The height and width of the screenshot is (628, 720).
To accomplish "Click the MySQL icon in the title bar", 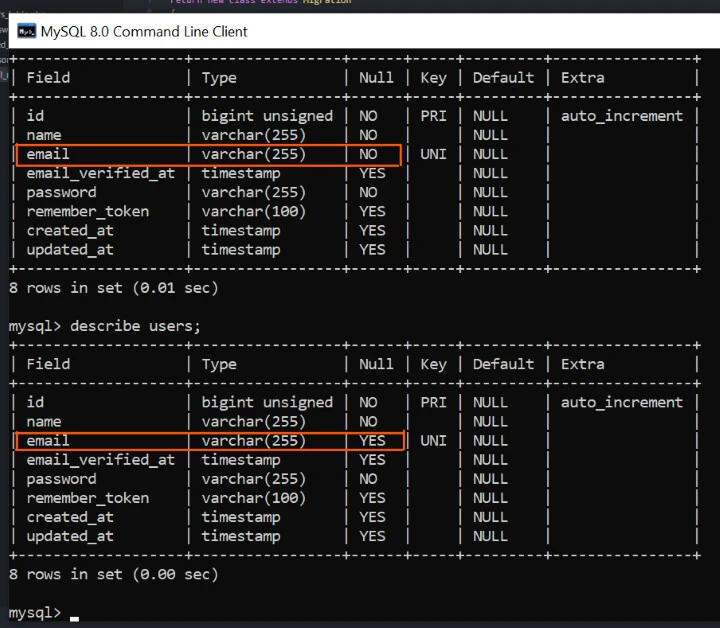I will [x=26, y=31].
